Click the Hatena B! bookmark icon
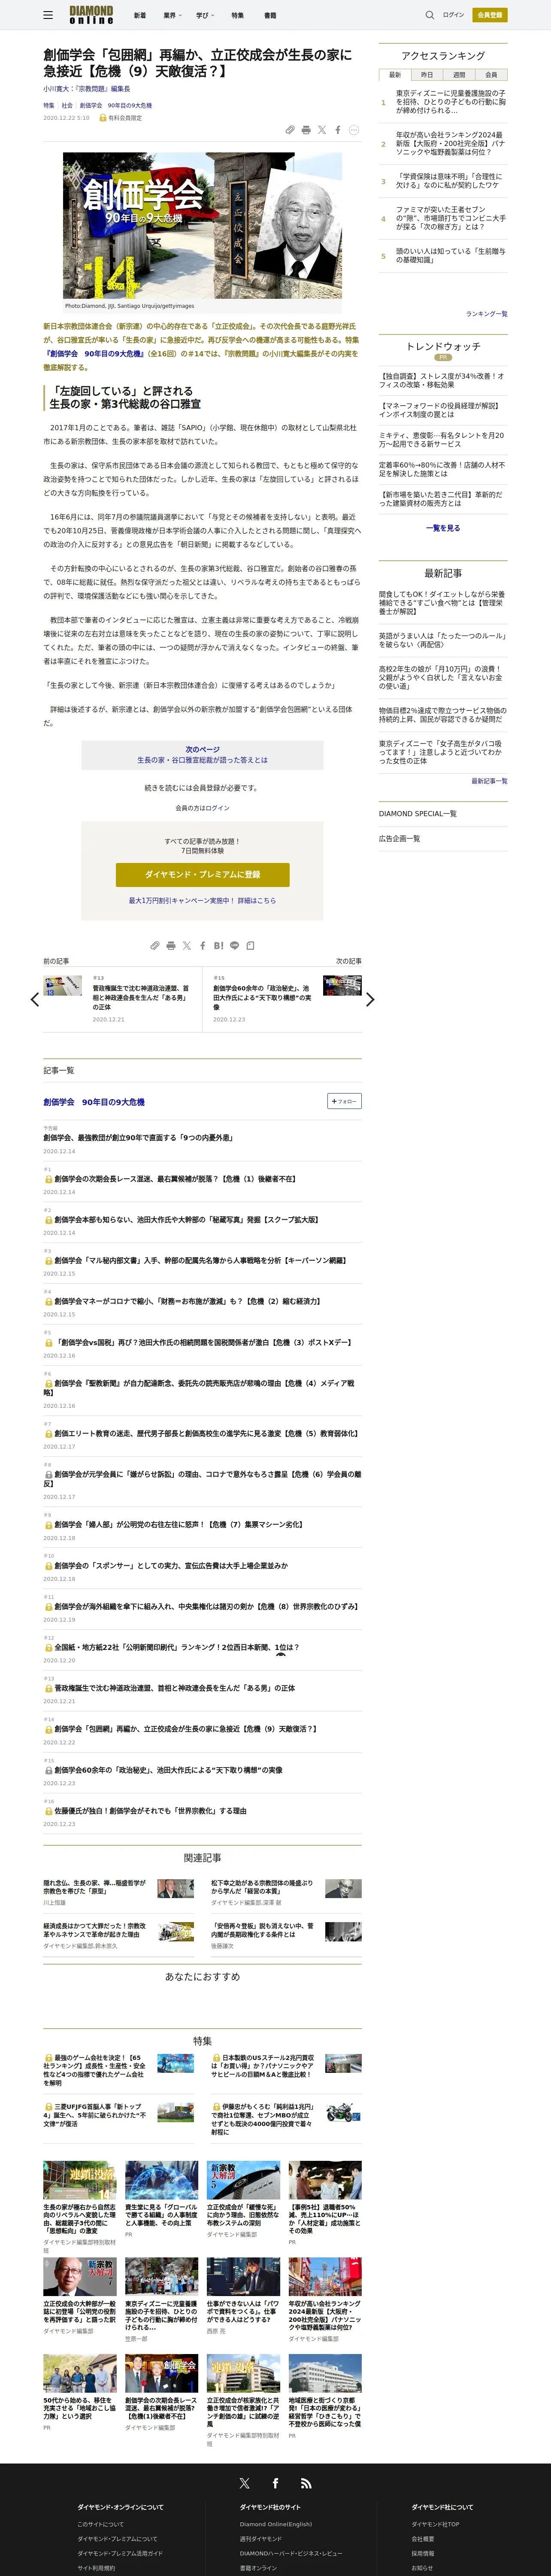Screen dimensions: 551x2576 (x=218, y=945)
